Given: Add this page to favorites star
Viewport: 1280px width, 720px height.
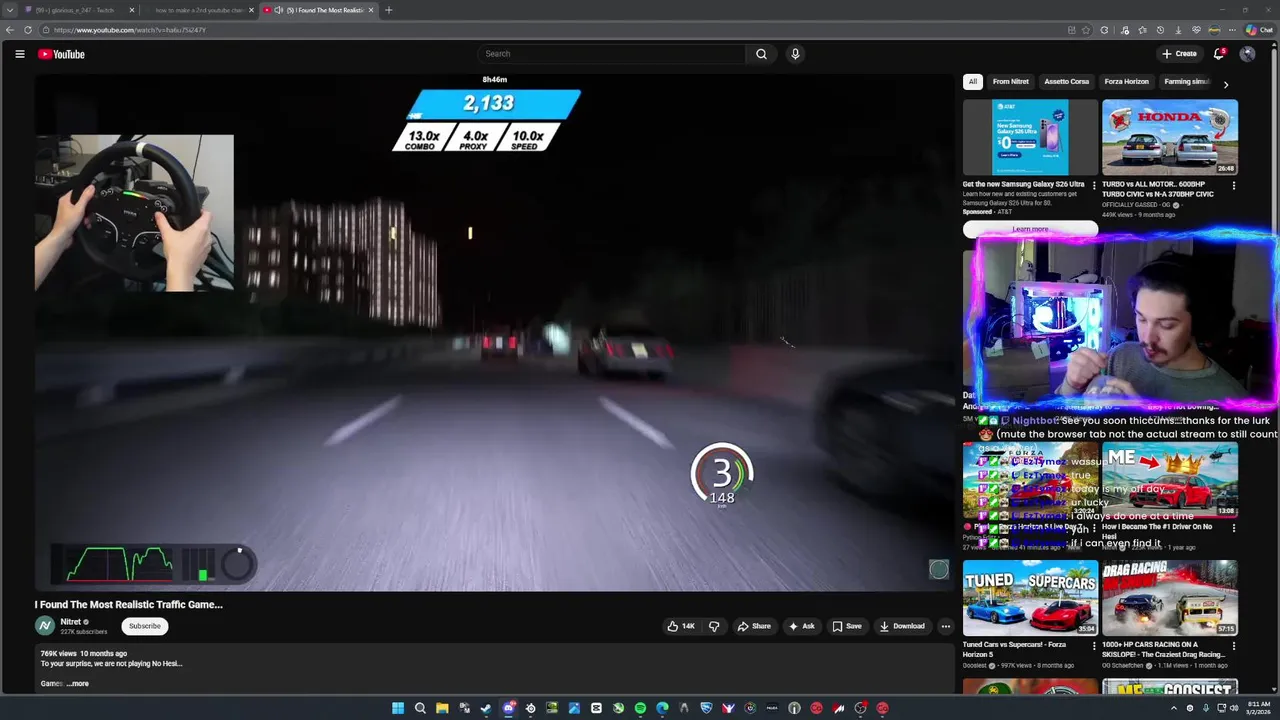Looking at the screenshot, I should pyautogui.click(x=1086, y=30).
